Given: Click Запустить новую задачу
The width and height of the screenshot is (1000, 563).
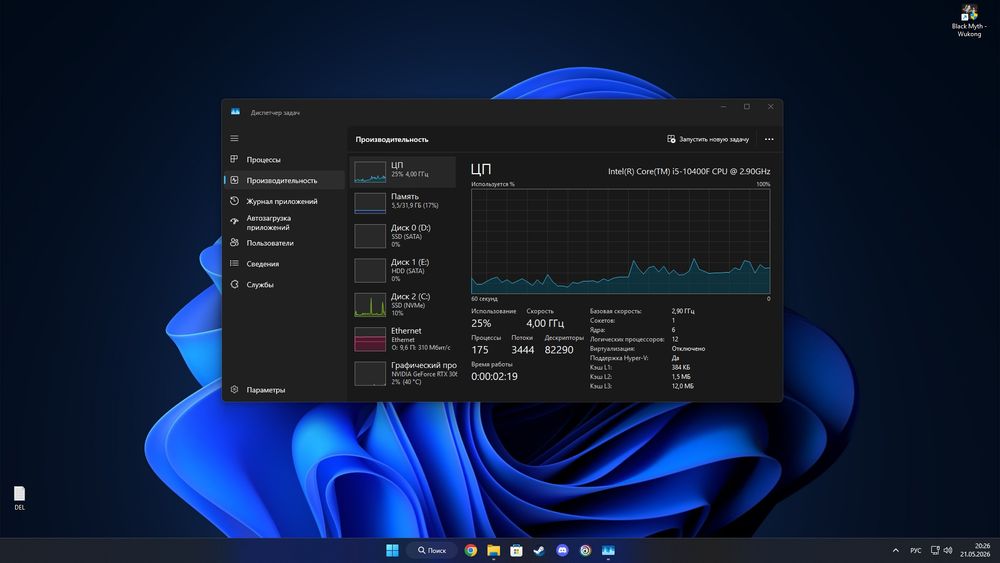Looking at the screenshot, I should tap(708, 139).
